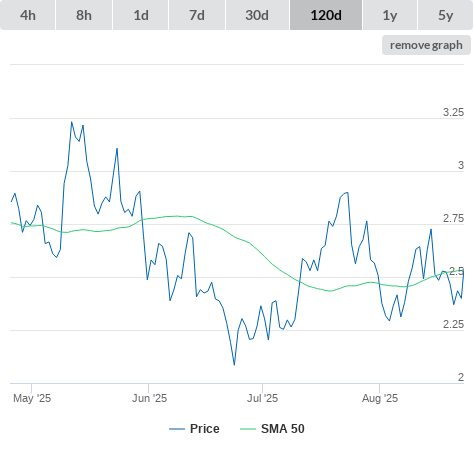Select the 7d range tab
The height and width of the screenshot is (455, 474).
coord(197,15)
